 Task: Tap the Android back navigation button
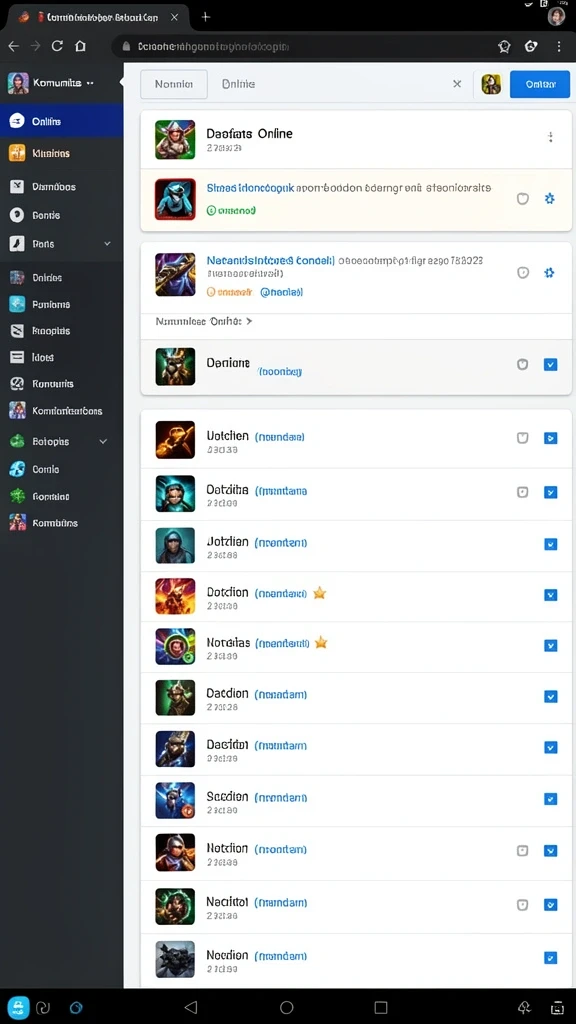tap(191, 1007)
